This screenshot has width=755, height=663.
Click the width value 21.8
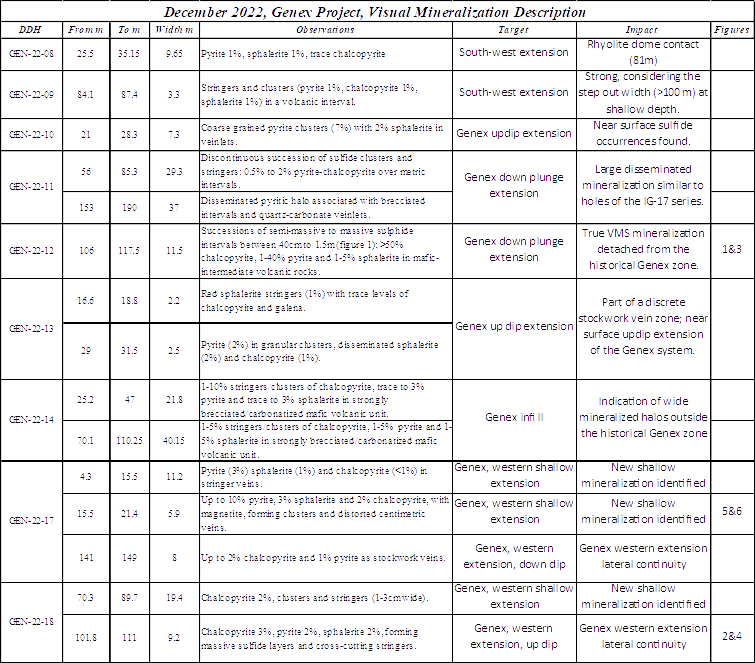174,400
